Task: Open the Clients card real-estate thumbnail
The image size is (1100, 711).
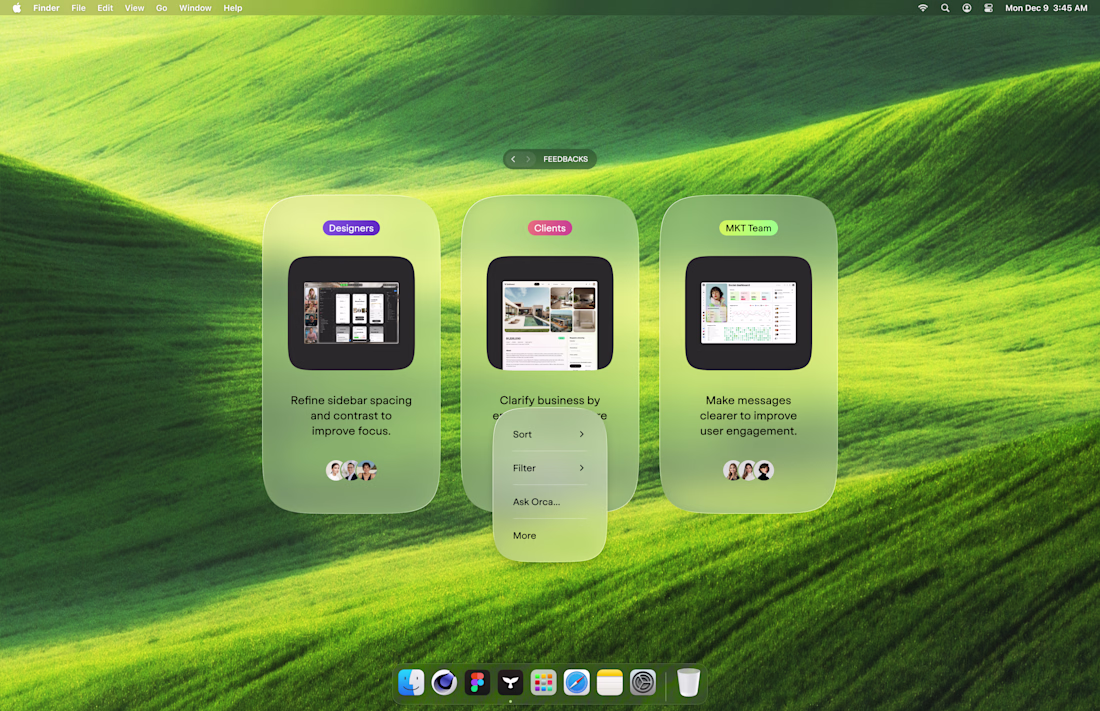Action: (550, 313)
